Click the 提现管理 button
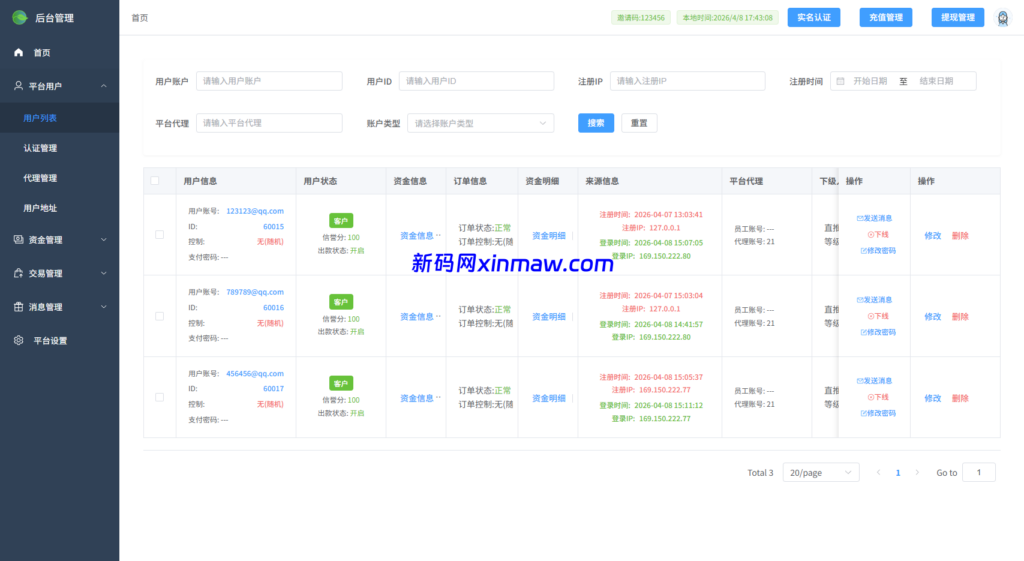This screenshot has height=561, width=1024. [957, 18]
